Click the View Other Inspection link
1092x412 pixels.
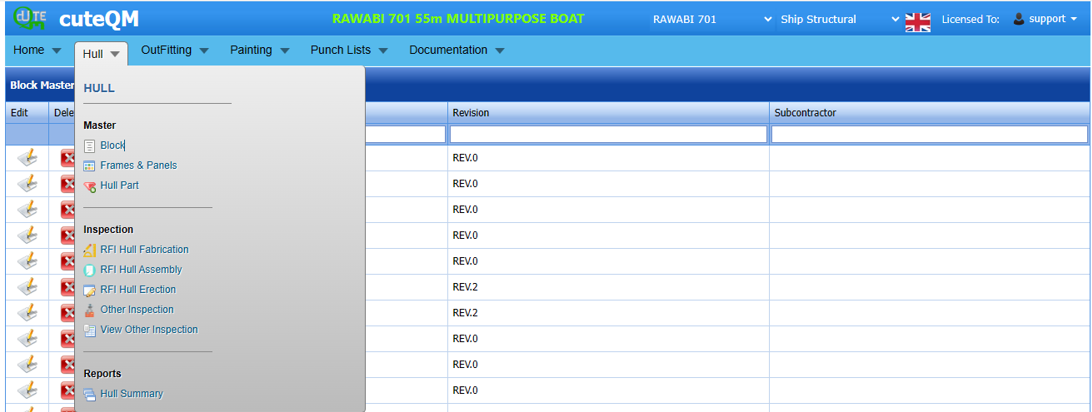tap(149, 330)
